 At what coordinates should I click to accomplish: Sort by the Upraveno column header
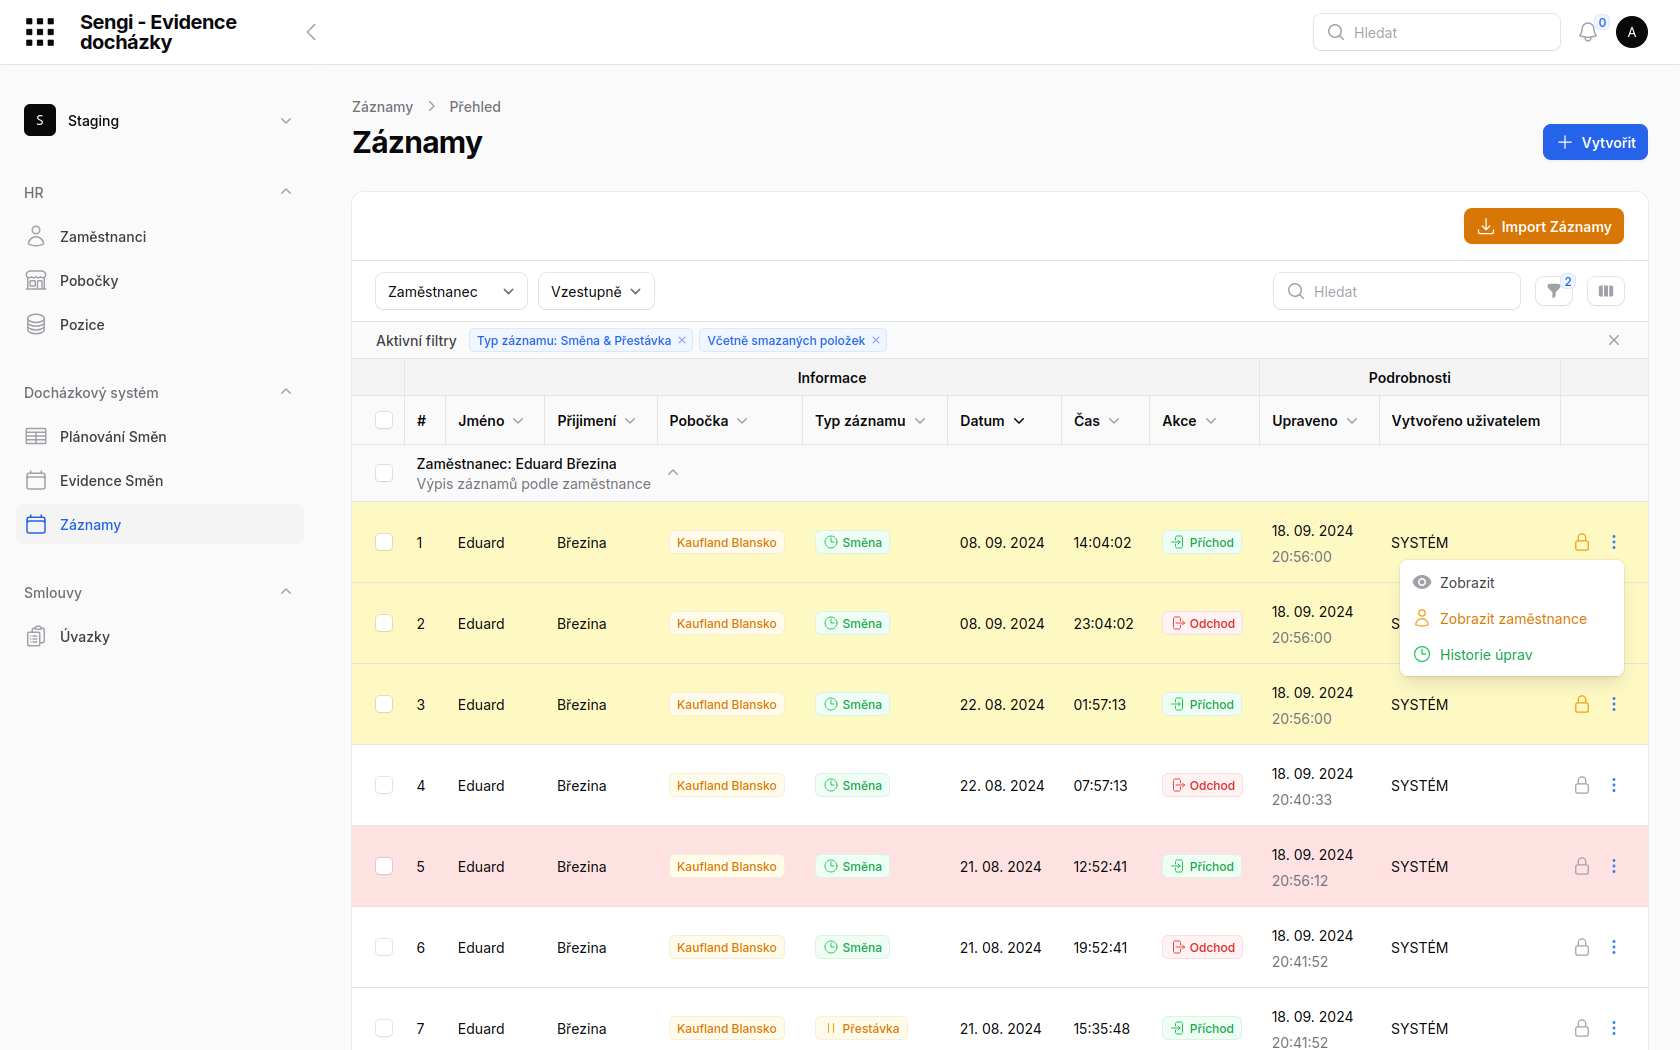pos(1314,420)
